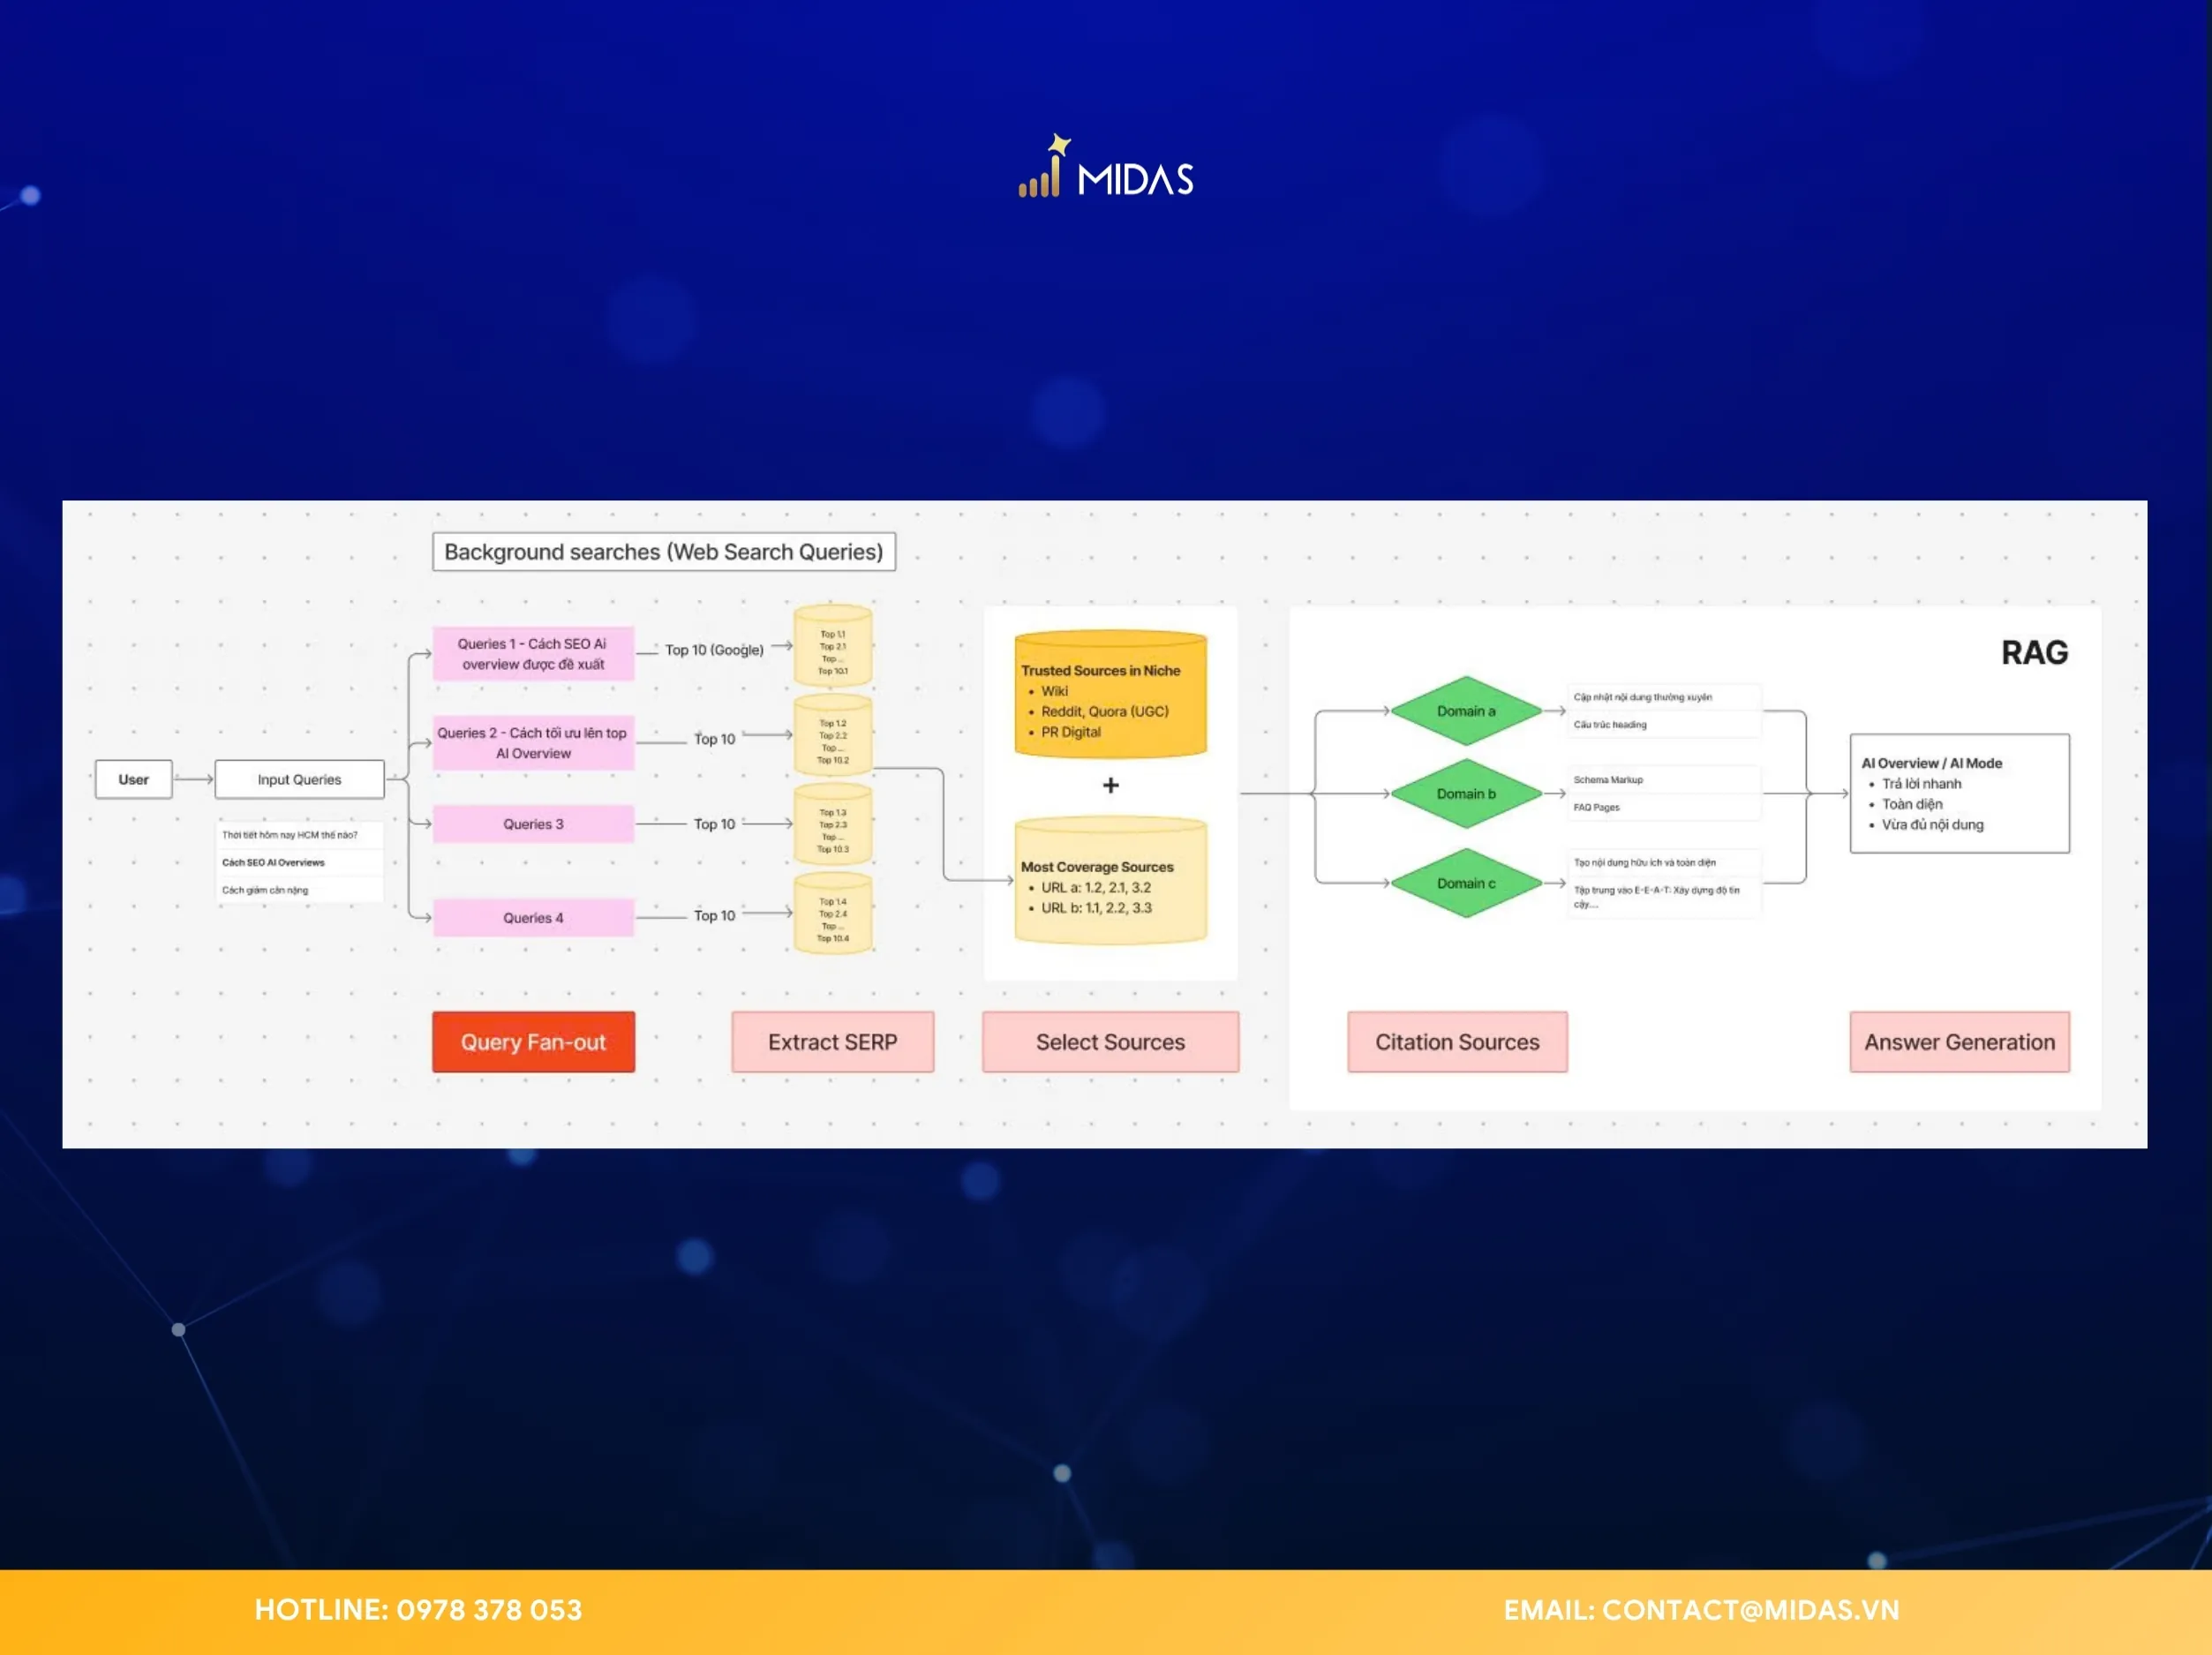Click the green Domain c diamond

coord(1466,883)
